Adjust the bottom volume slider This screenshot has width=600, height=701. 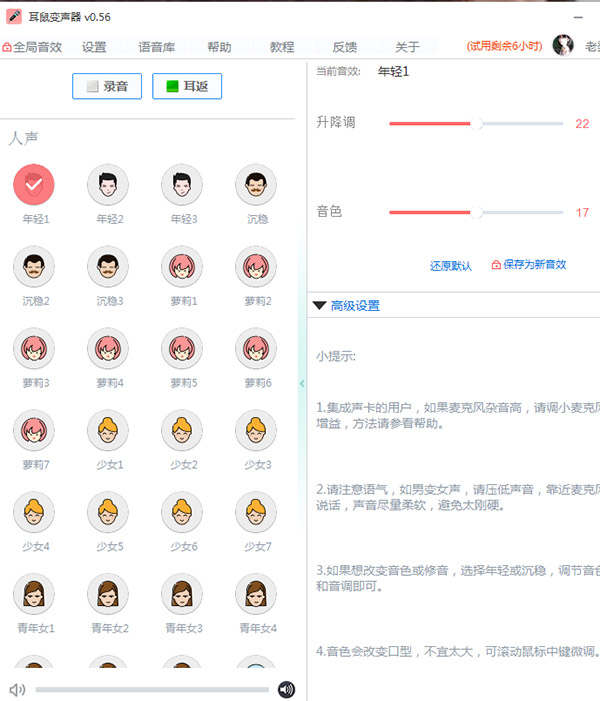[x=152, y=690]
